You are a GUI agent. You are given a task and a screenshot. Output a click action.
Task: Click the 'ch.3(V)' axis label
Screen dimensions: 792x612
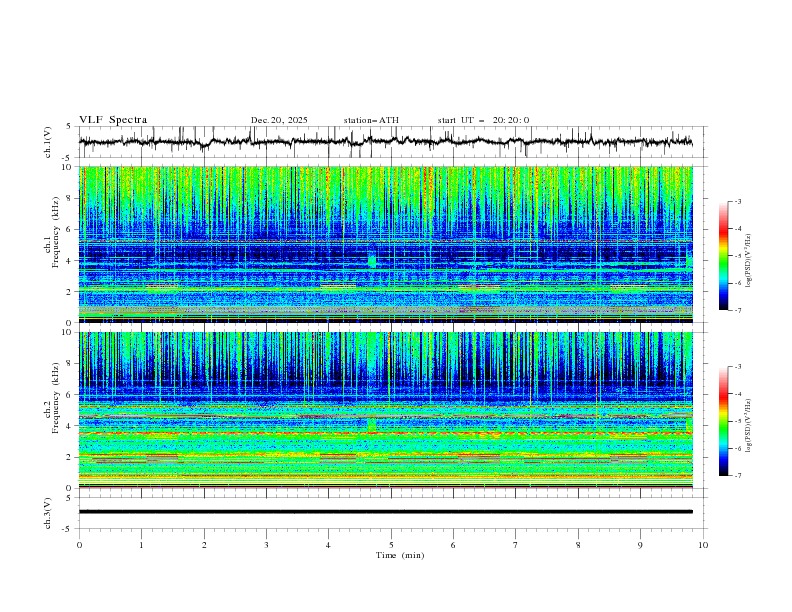(48, 513)
